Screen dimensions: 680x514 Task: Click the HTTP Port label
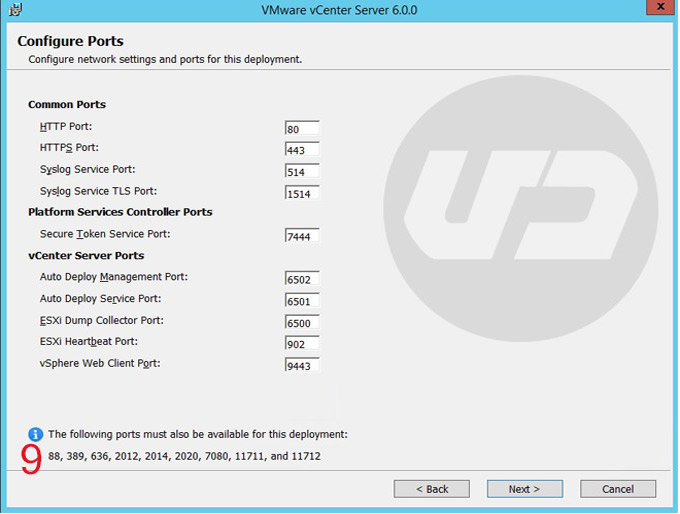pos(66,127)
